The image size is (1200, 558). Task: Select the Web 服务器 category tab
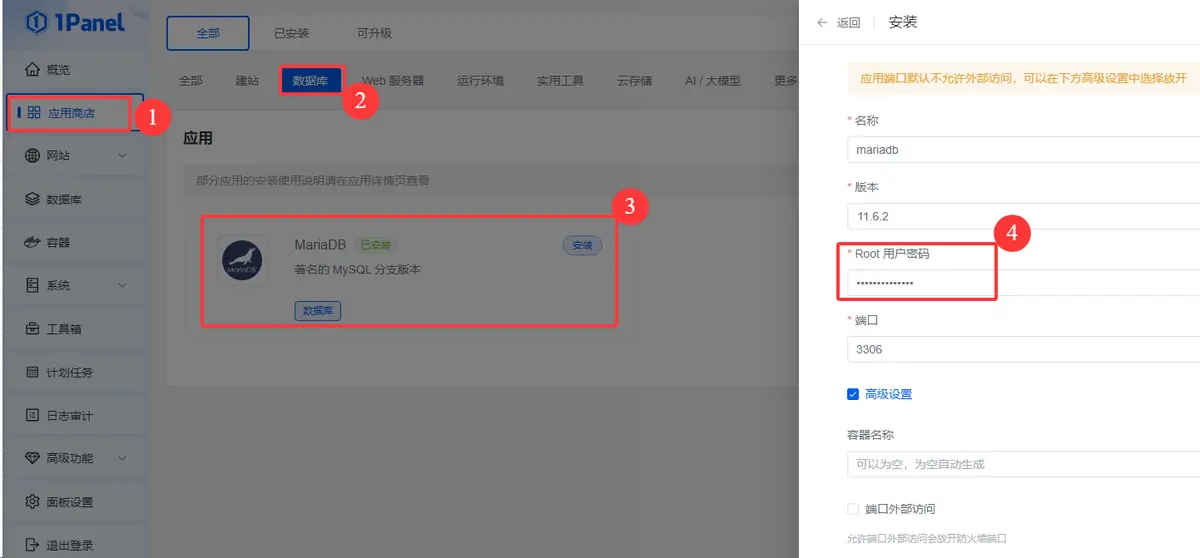tap(392, 81)
